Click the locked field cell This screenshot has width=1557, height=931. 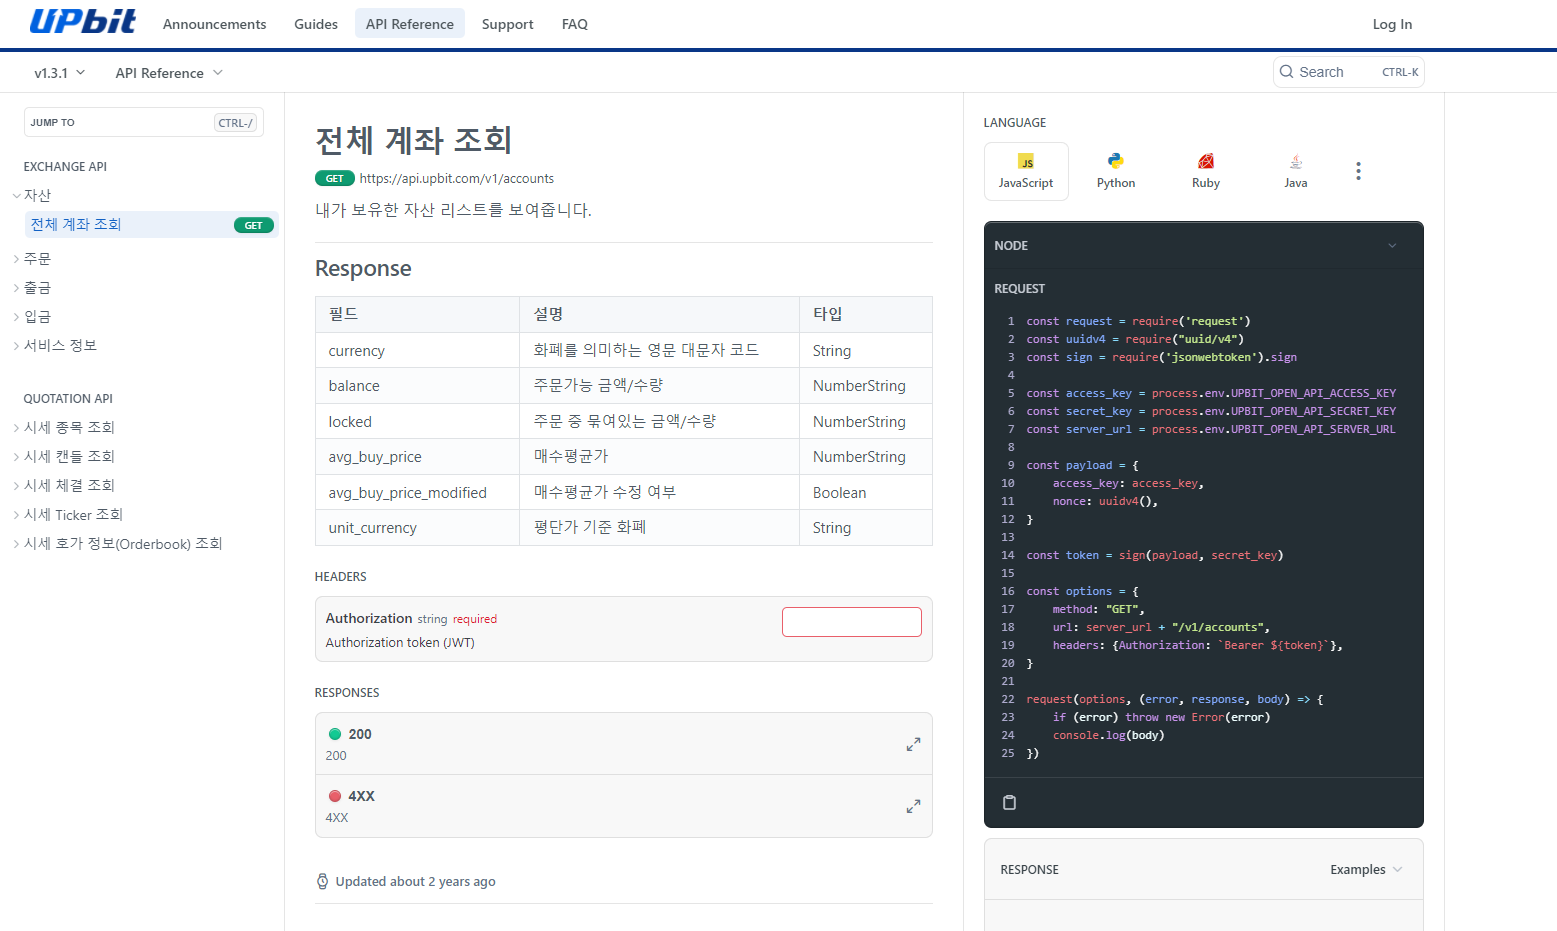click(x=418, y=422)
